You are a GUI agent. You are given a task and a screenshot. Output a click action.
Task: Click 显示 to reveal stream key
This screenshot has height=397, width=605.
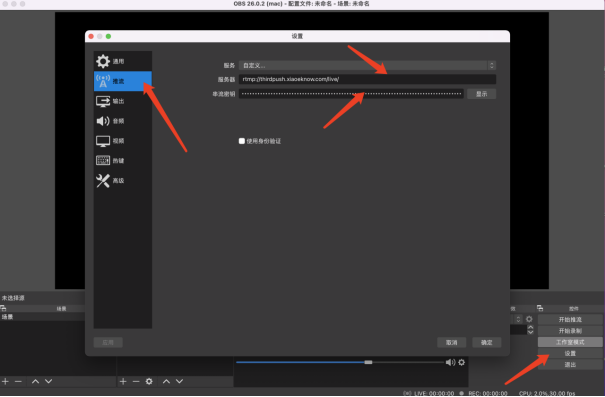[481, 94]
